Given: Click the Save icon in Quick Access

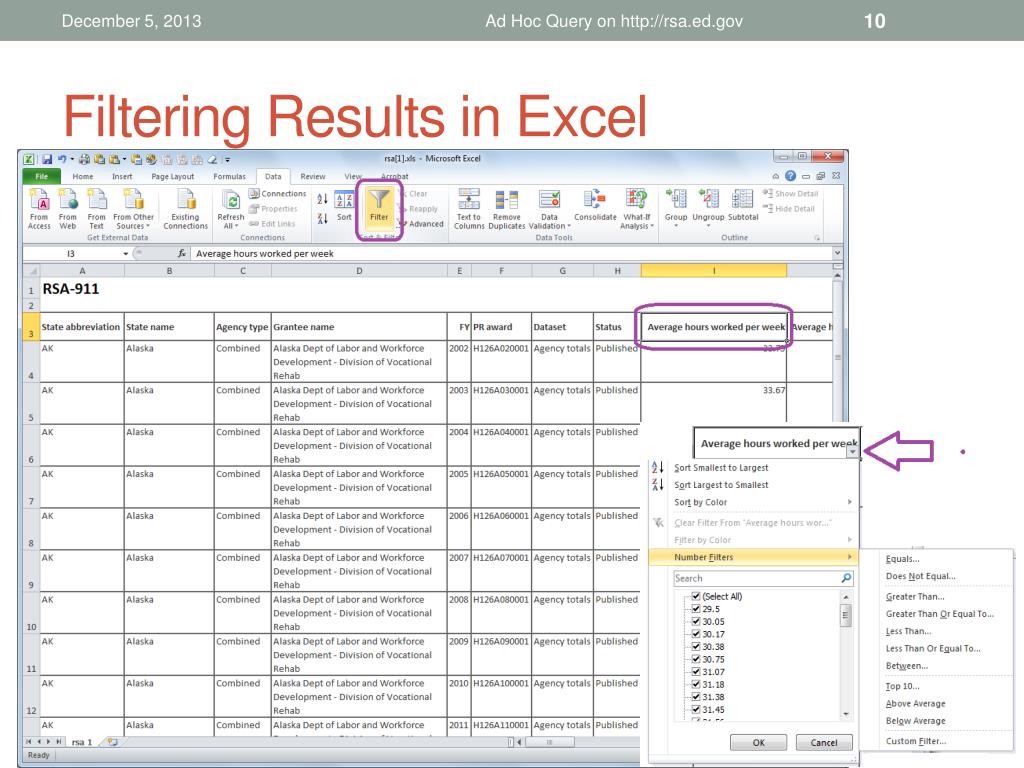Looking at the screenshot, I should click(47, 159).
